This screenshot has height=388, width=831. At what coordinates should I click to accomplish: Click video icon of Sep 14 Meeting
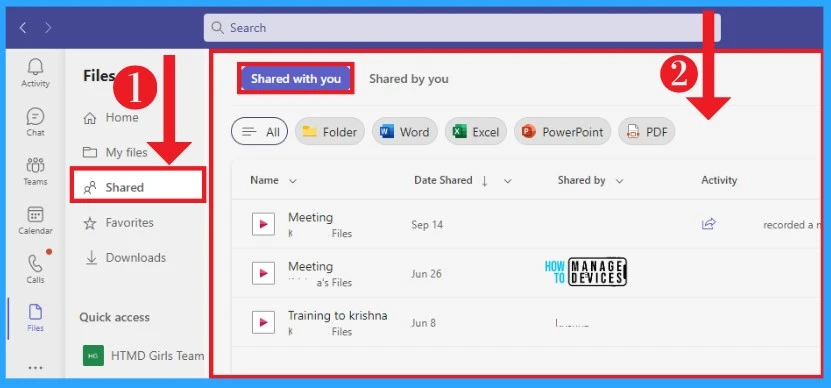[263, 224]
